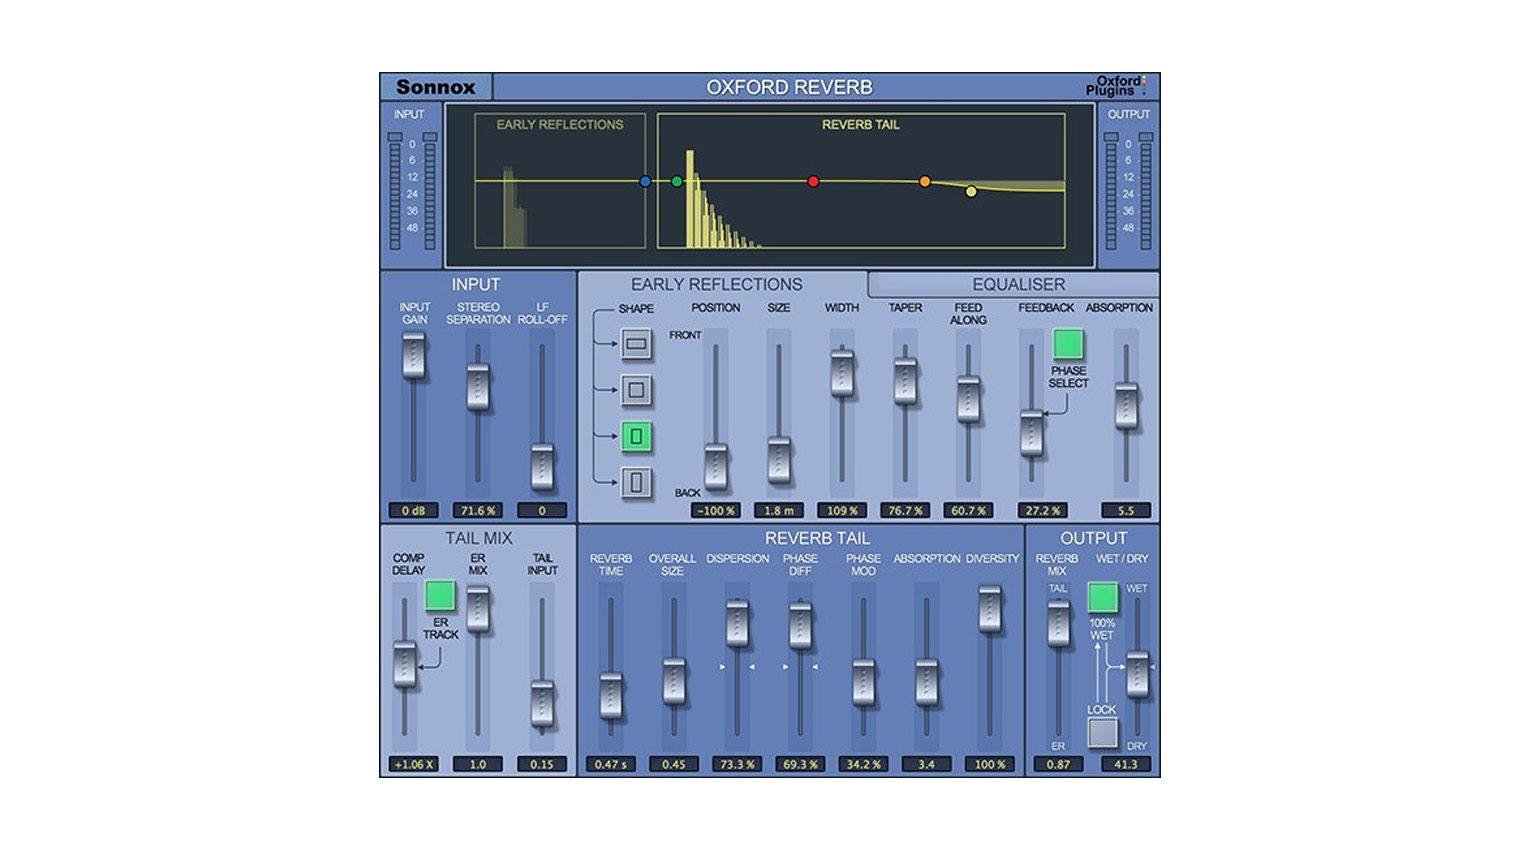Click the Early Reflections Absorption slider handle
Viewport: 1540px width, 850px height.
coord(1127,407)
